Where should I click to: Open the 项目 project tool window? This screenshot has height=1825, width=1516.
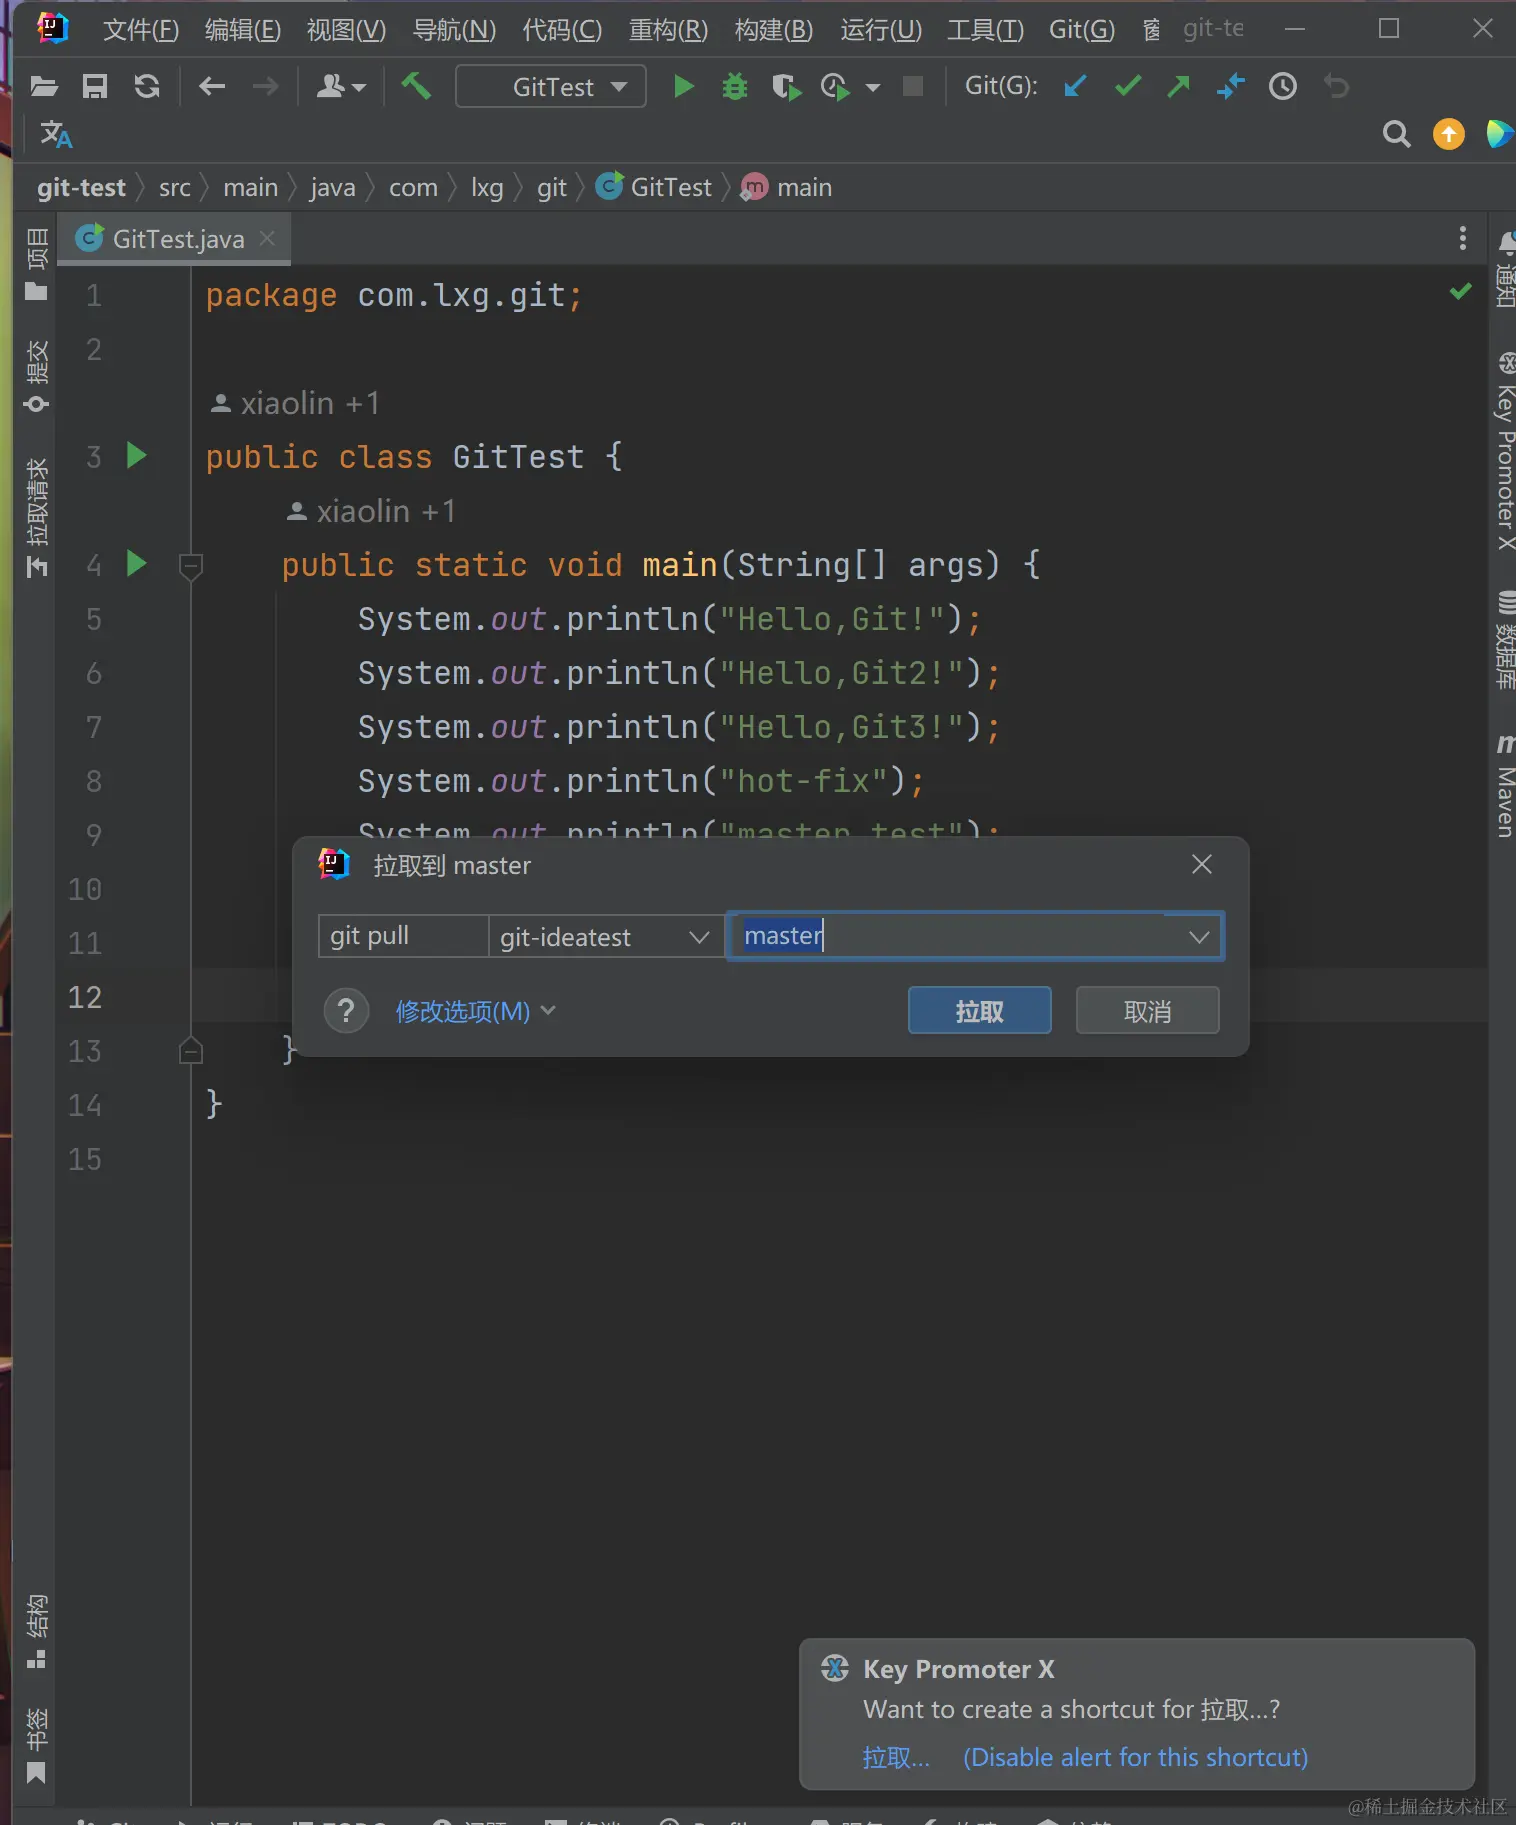point(36,264)
